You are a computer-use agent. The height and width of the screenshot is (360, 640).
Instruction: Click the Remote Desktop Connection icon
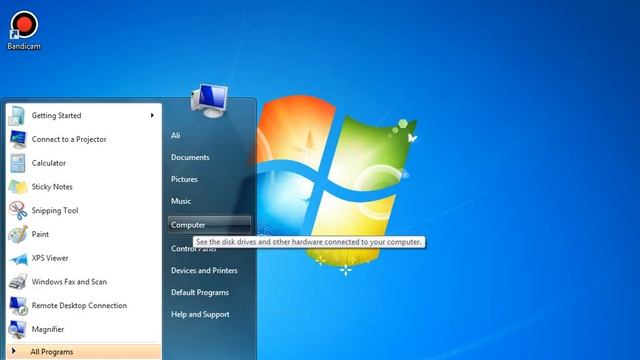[18, 306]
